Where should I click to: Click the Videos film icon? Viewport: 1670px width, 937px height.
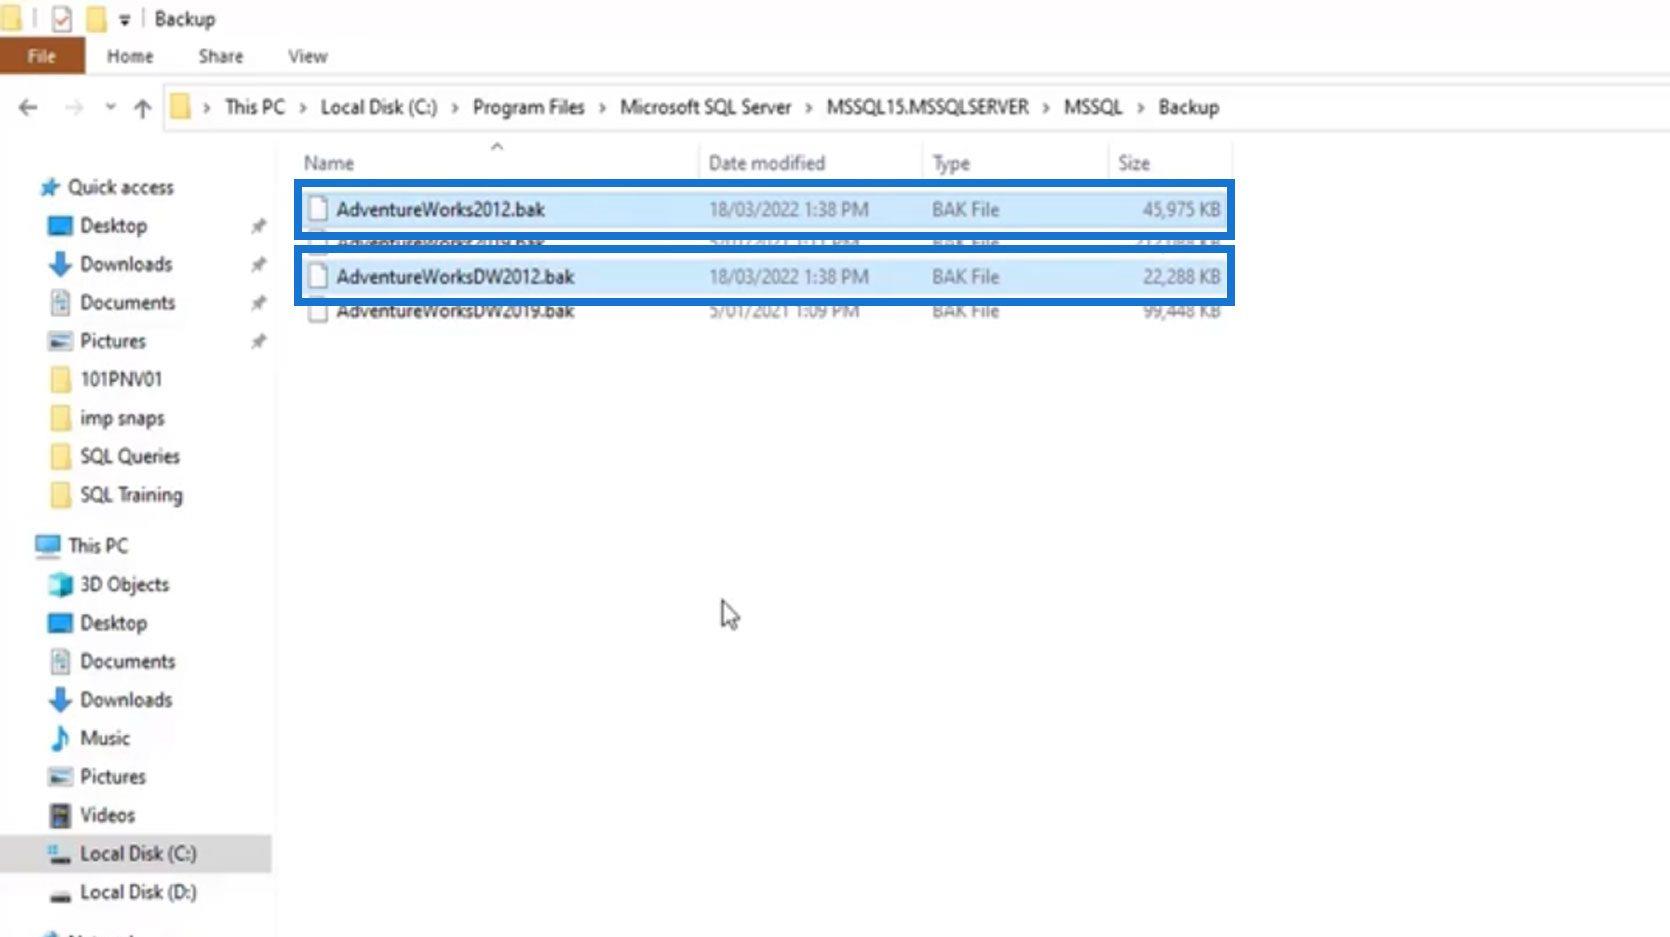pos(60,815)
